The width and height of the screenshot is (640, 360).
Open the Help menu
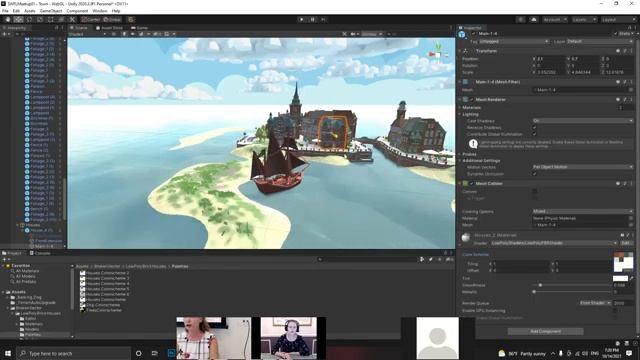(x=116, y=11)
